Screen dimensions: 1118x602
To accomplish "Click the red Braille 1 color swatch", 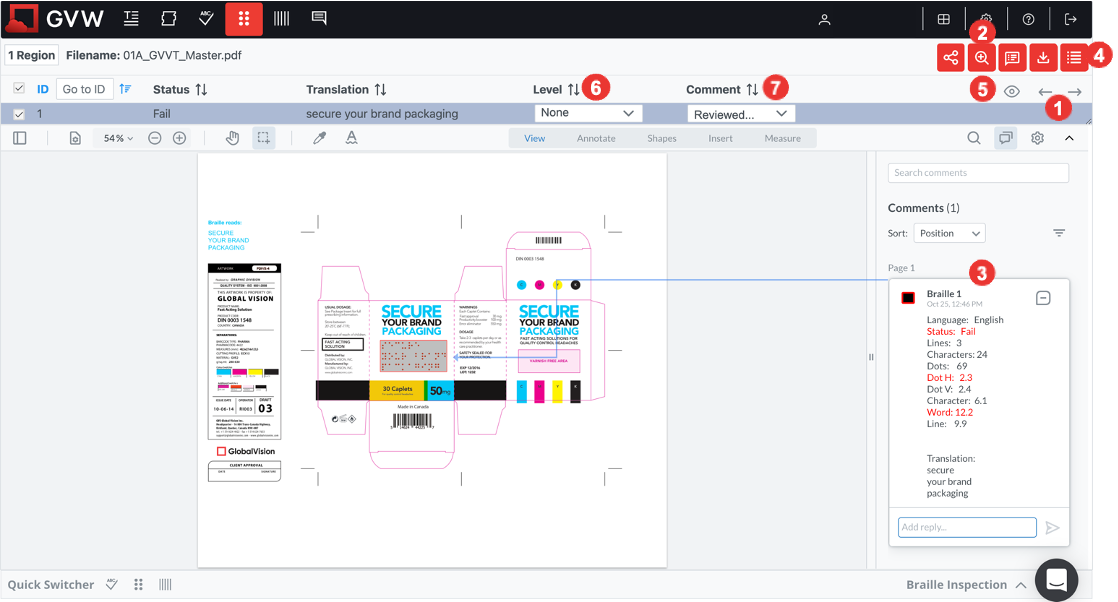I will pos(908,298).
